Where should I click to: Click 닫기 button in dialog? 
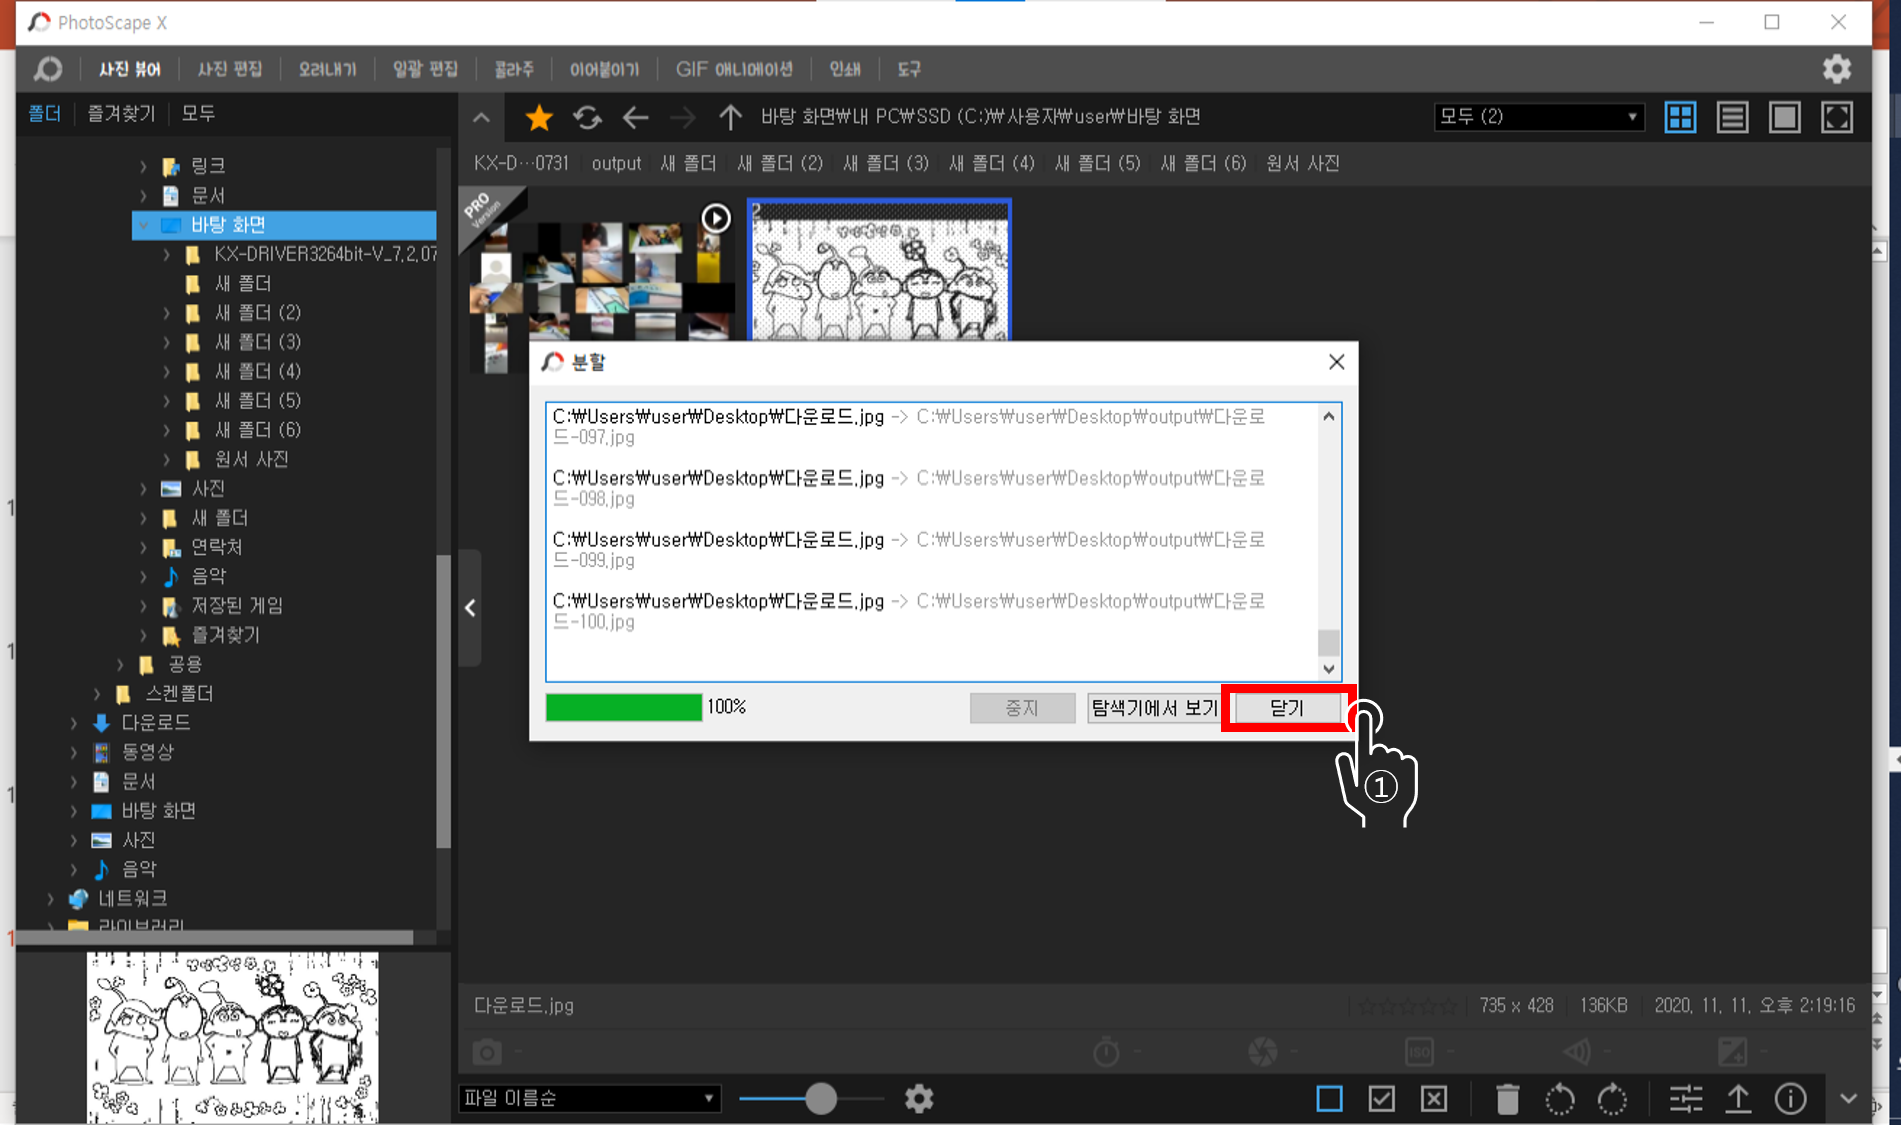(1287, 708)
